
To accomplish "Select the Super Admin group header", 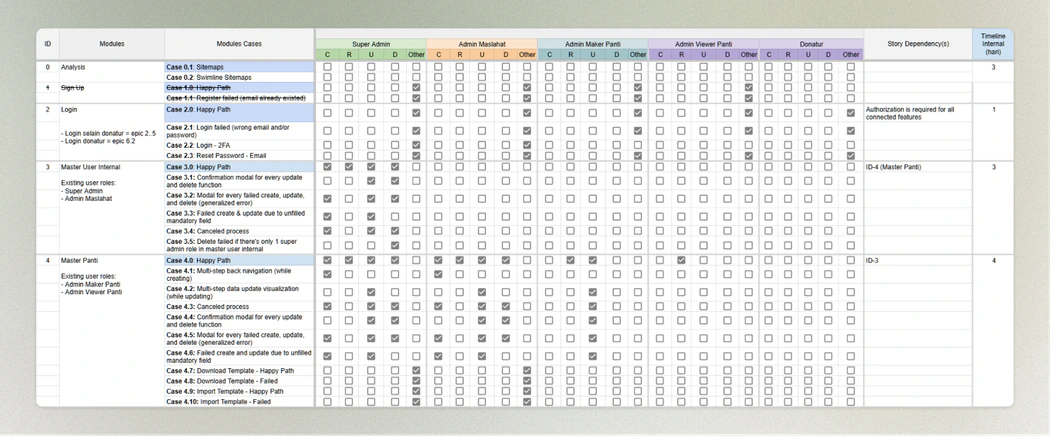I will [x=370, y=44].
